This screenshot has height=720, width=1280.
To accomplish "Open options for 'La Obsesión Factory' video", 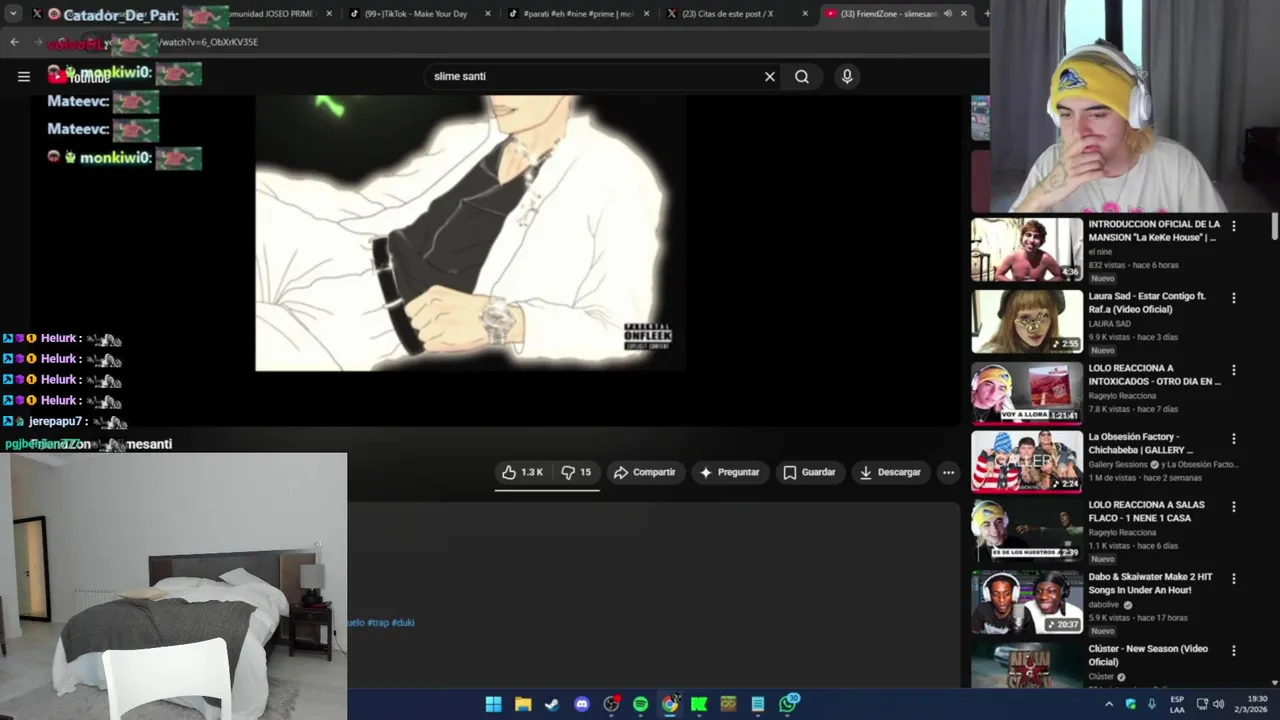I will [x=1234, y=439].
